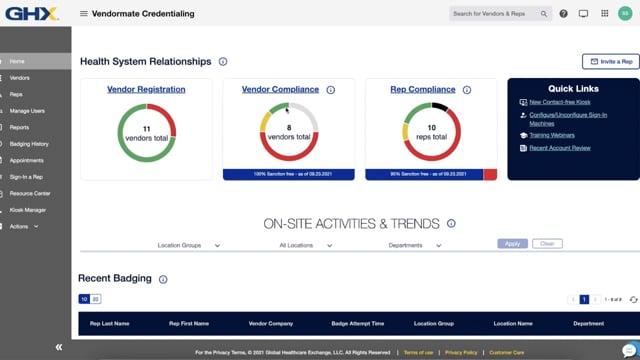This screenshot has height=360, width=640.
Task: Open Recent Account Review quick link
Action: pos(560,148)
